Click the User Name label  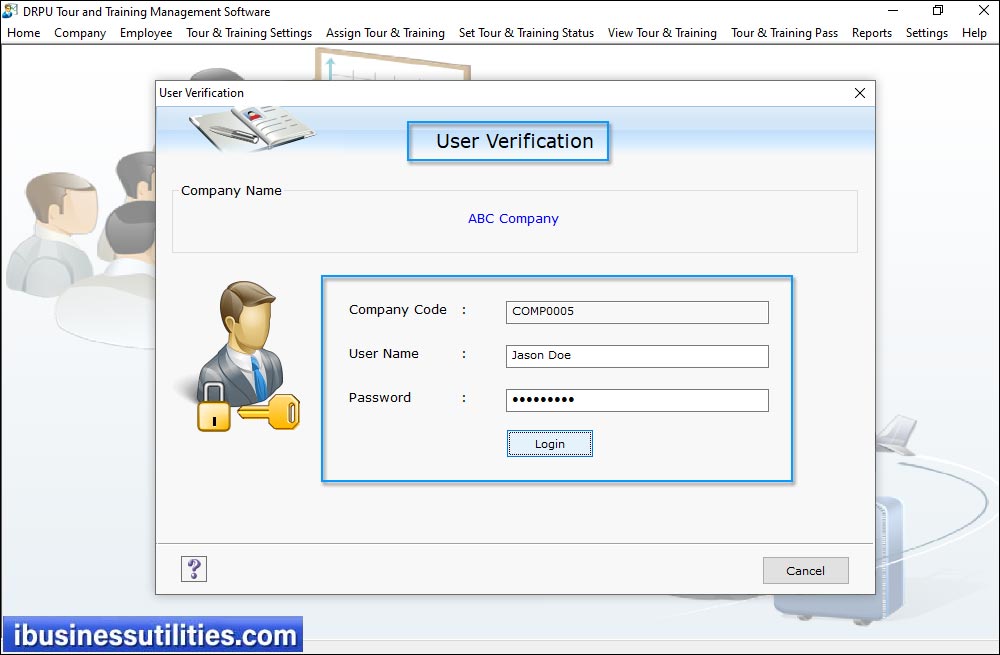coord(383,354)
